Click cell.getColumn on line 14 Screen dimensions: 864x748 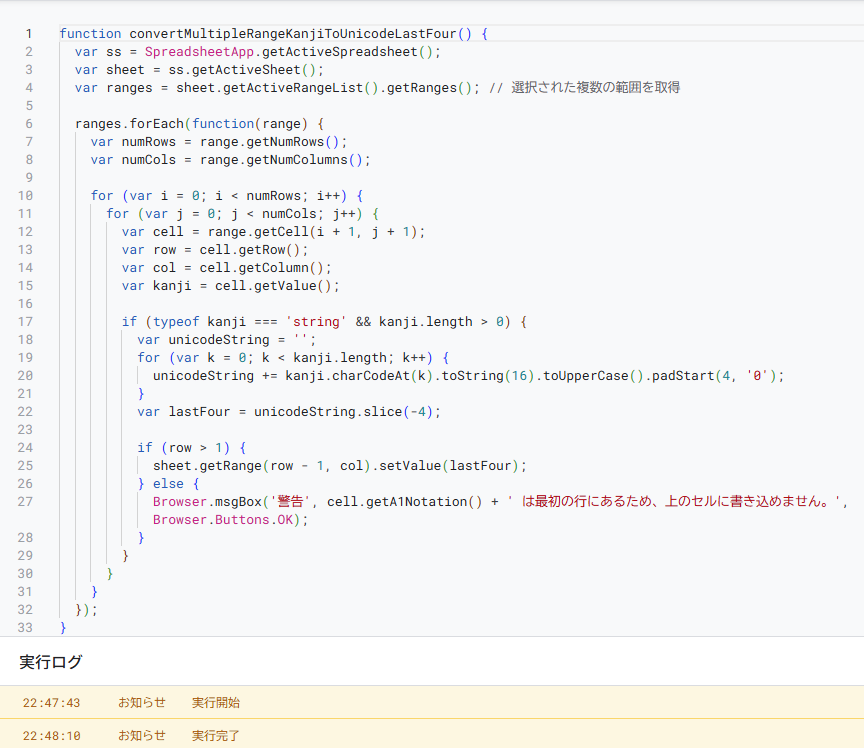[x=253, y=268]
